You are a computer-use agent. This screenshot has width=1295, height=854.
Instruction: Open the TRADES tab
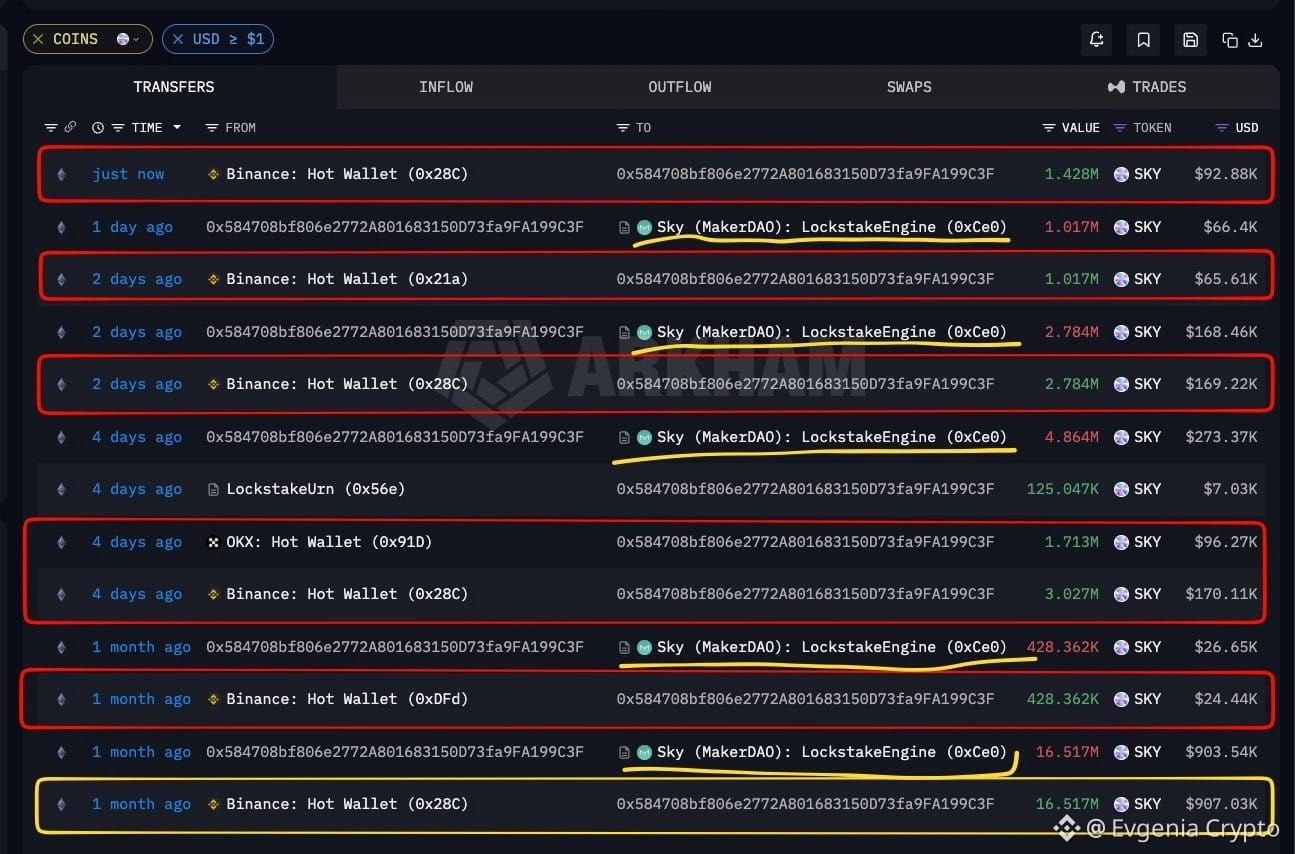pyautogui.click(x=1147, y=87)
